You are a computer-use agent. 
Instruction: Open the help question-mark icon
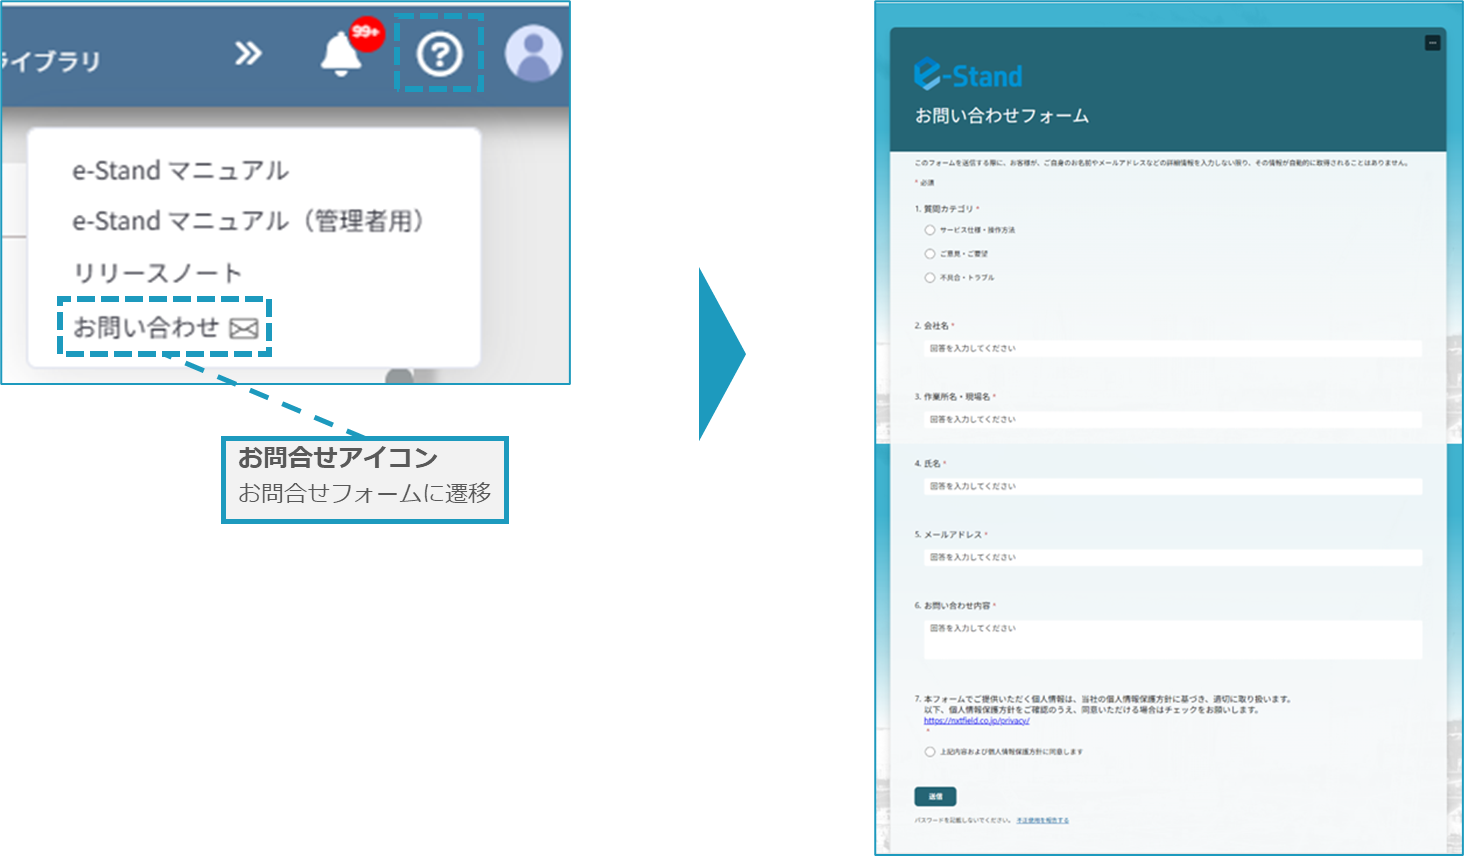click(x=439, y=55)
